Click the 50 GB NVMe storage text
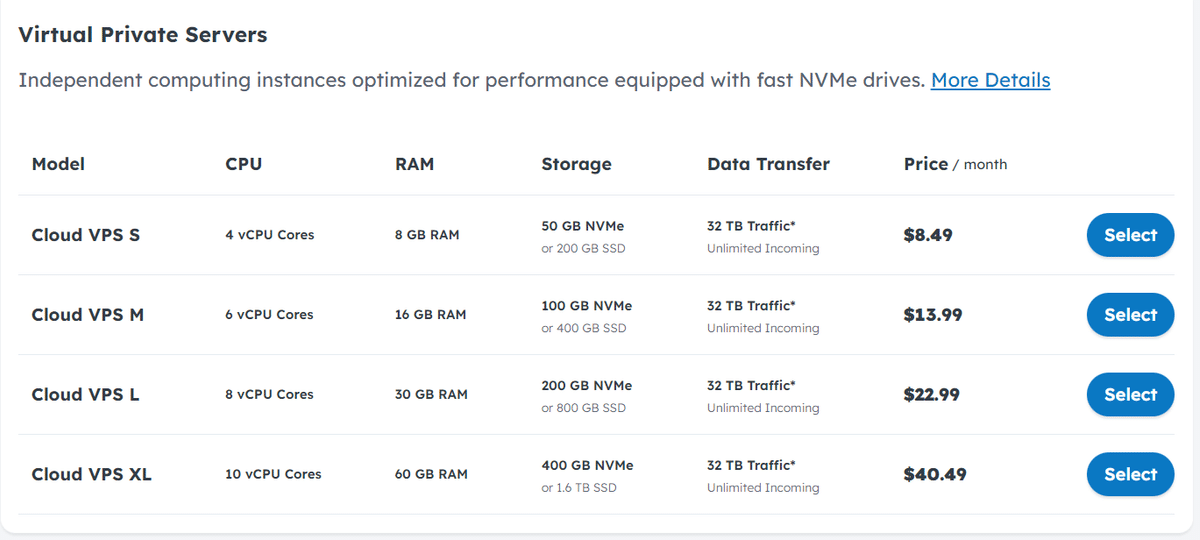Screen dimensions: 1200x540 point(583,226)
